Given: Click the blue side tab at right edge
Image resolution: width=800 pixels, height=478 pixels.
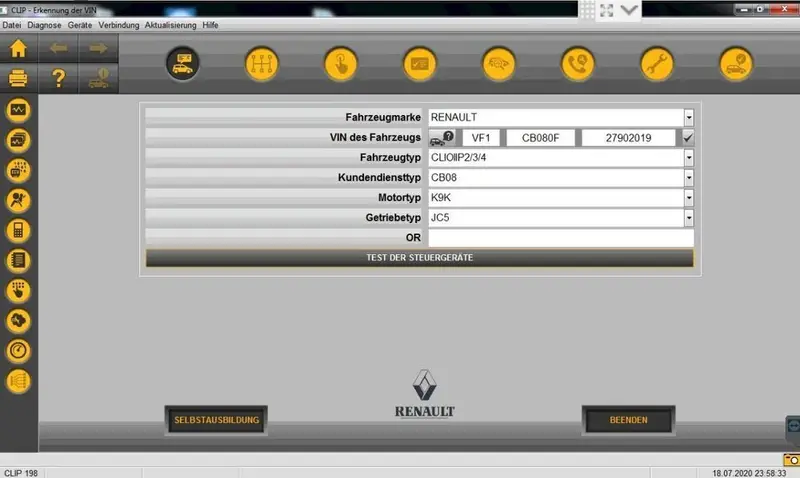Looking at the screenshot, I should pyautogui.click(x=793, y=425).
